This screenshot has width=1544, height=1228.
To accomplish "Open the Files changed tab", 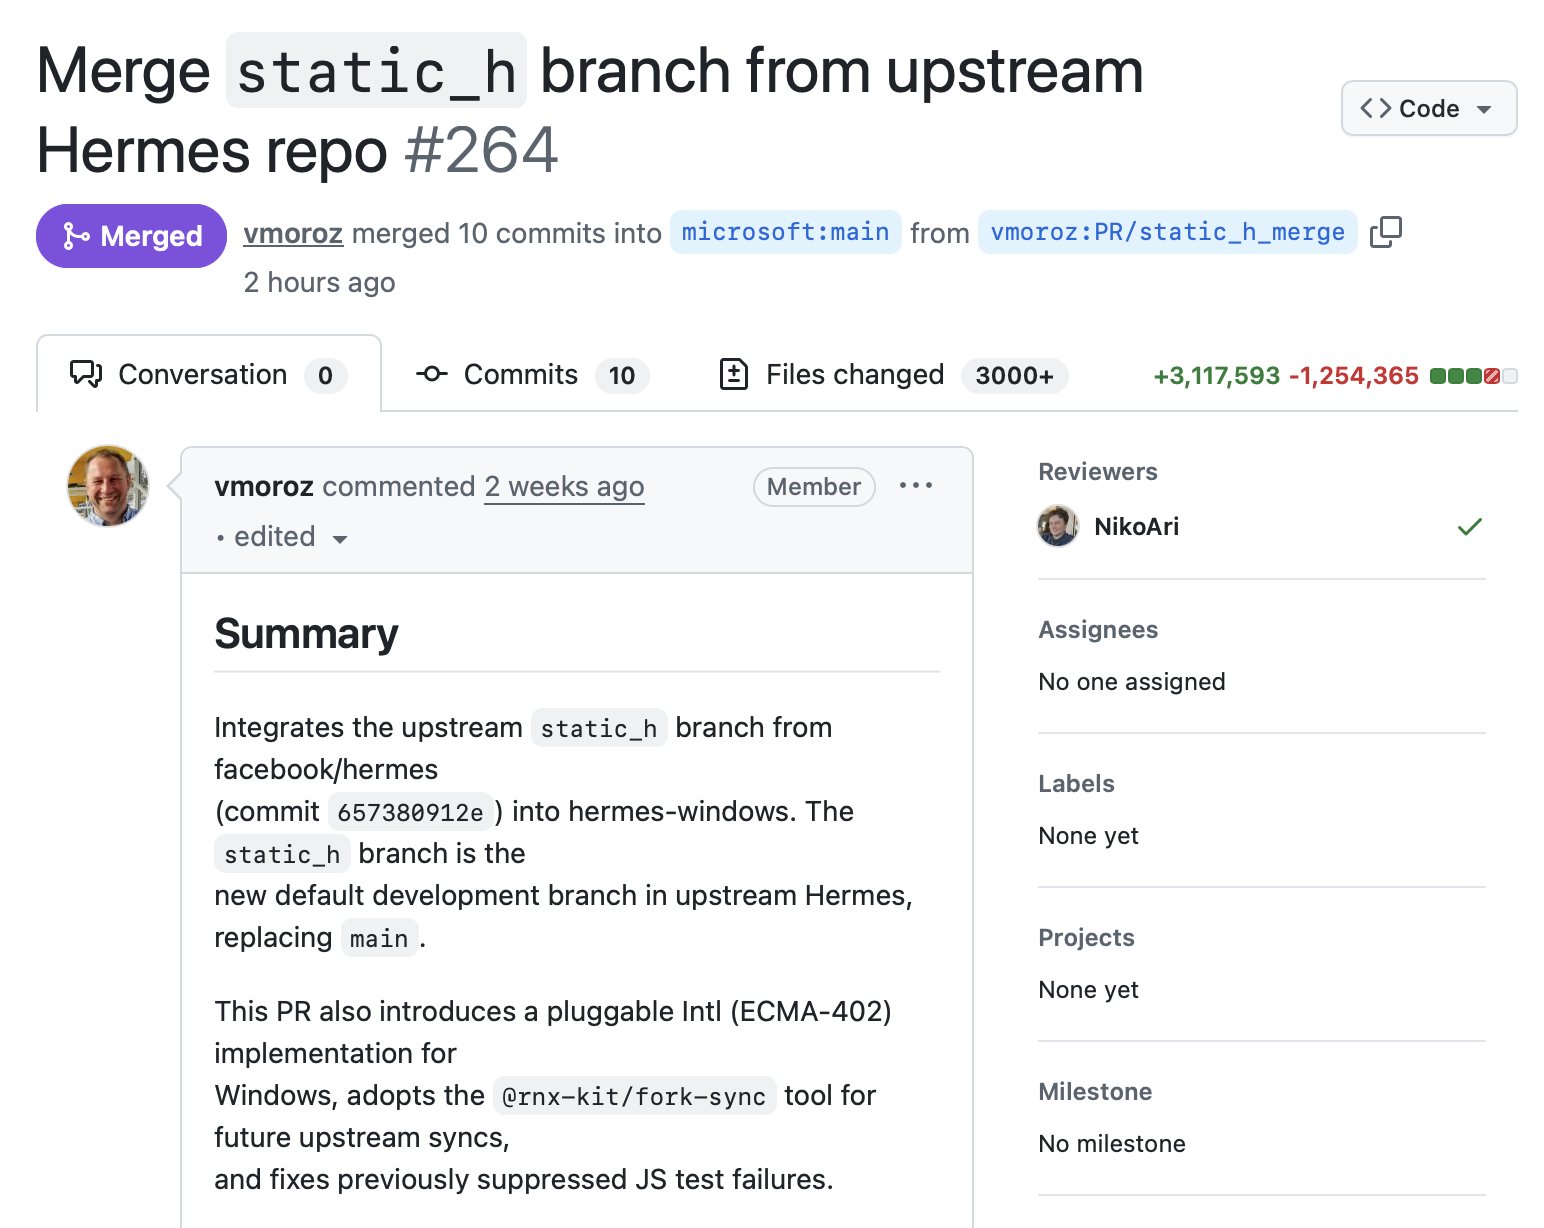I will 893,375.
